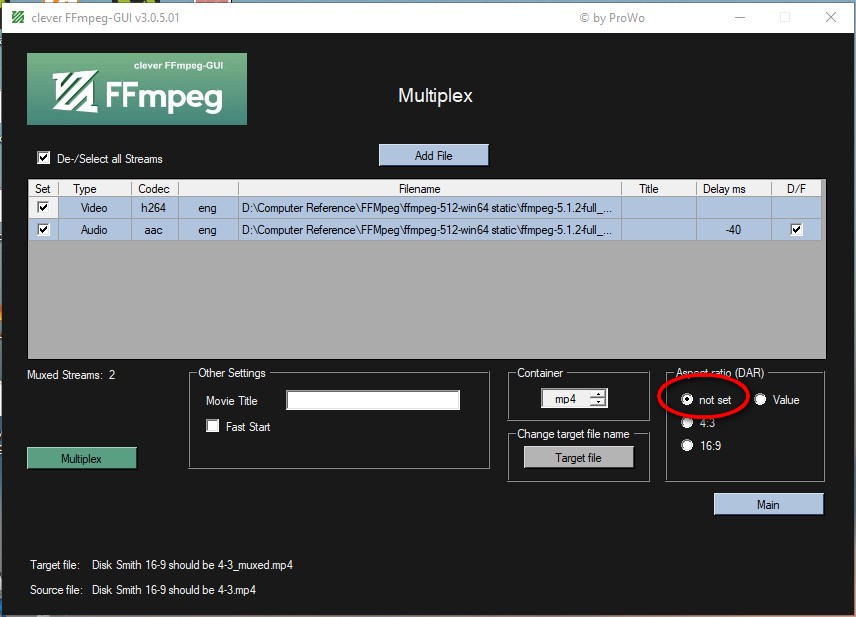Return to the Main screen button
The width and height of the screenshot is (856, 617).
point(769,505)
